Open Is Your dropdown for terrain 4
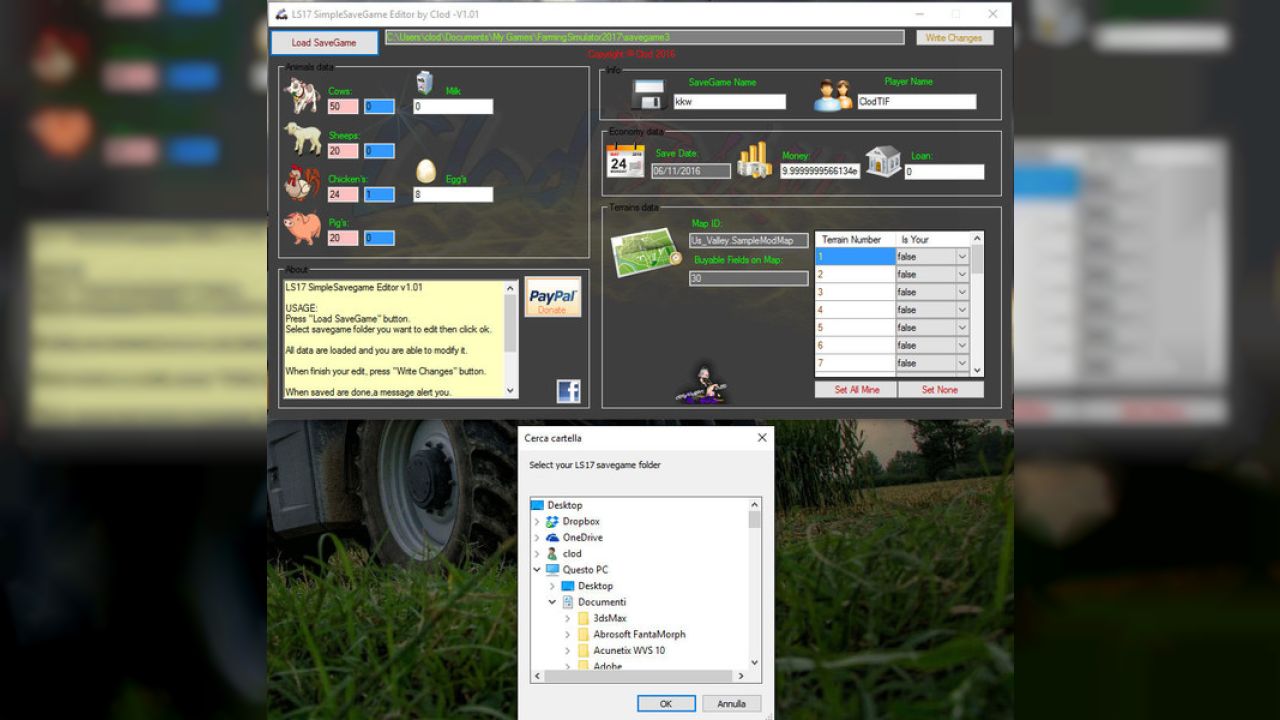 coord(962,310)
